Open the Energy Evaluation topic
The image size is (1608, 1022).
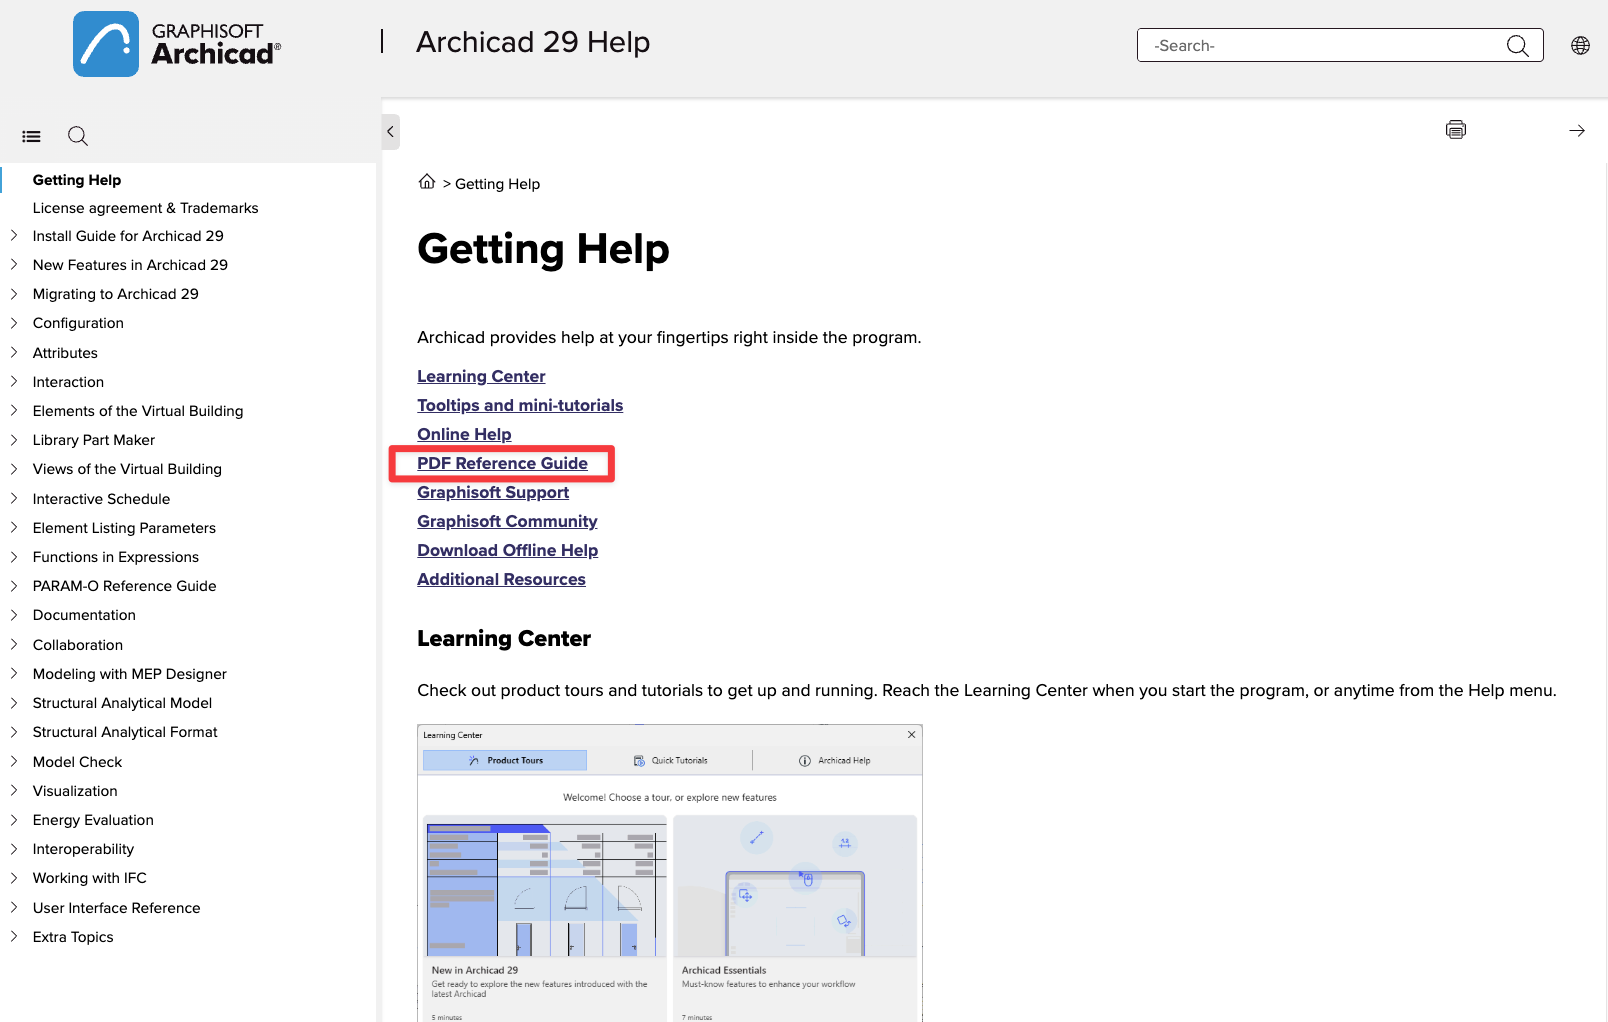93,820
